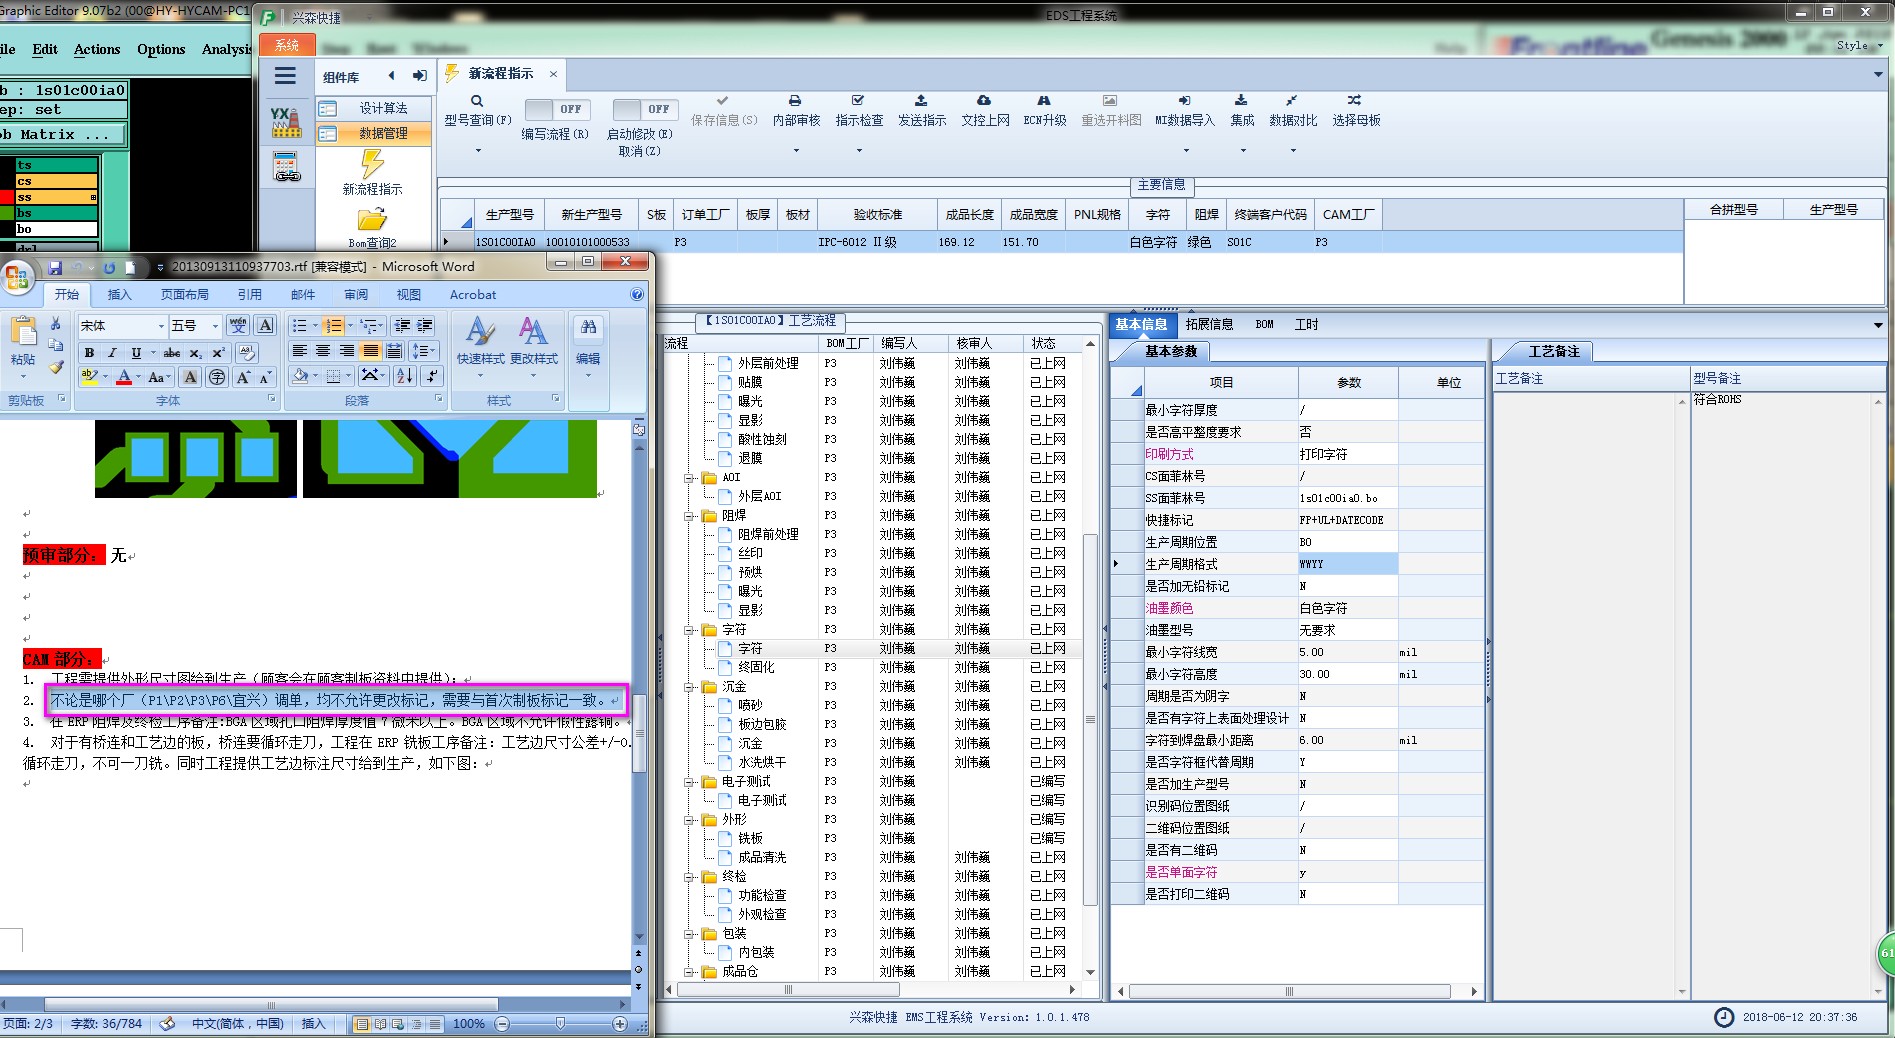Click the YX factory sidebar icon

point(286,121)
